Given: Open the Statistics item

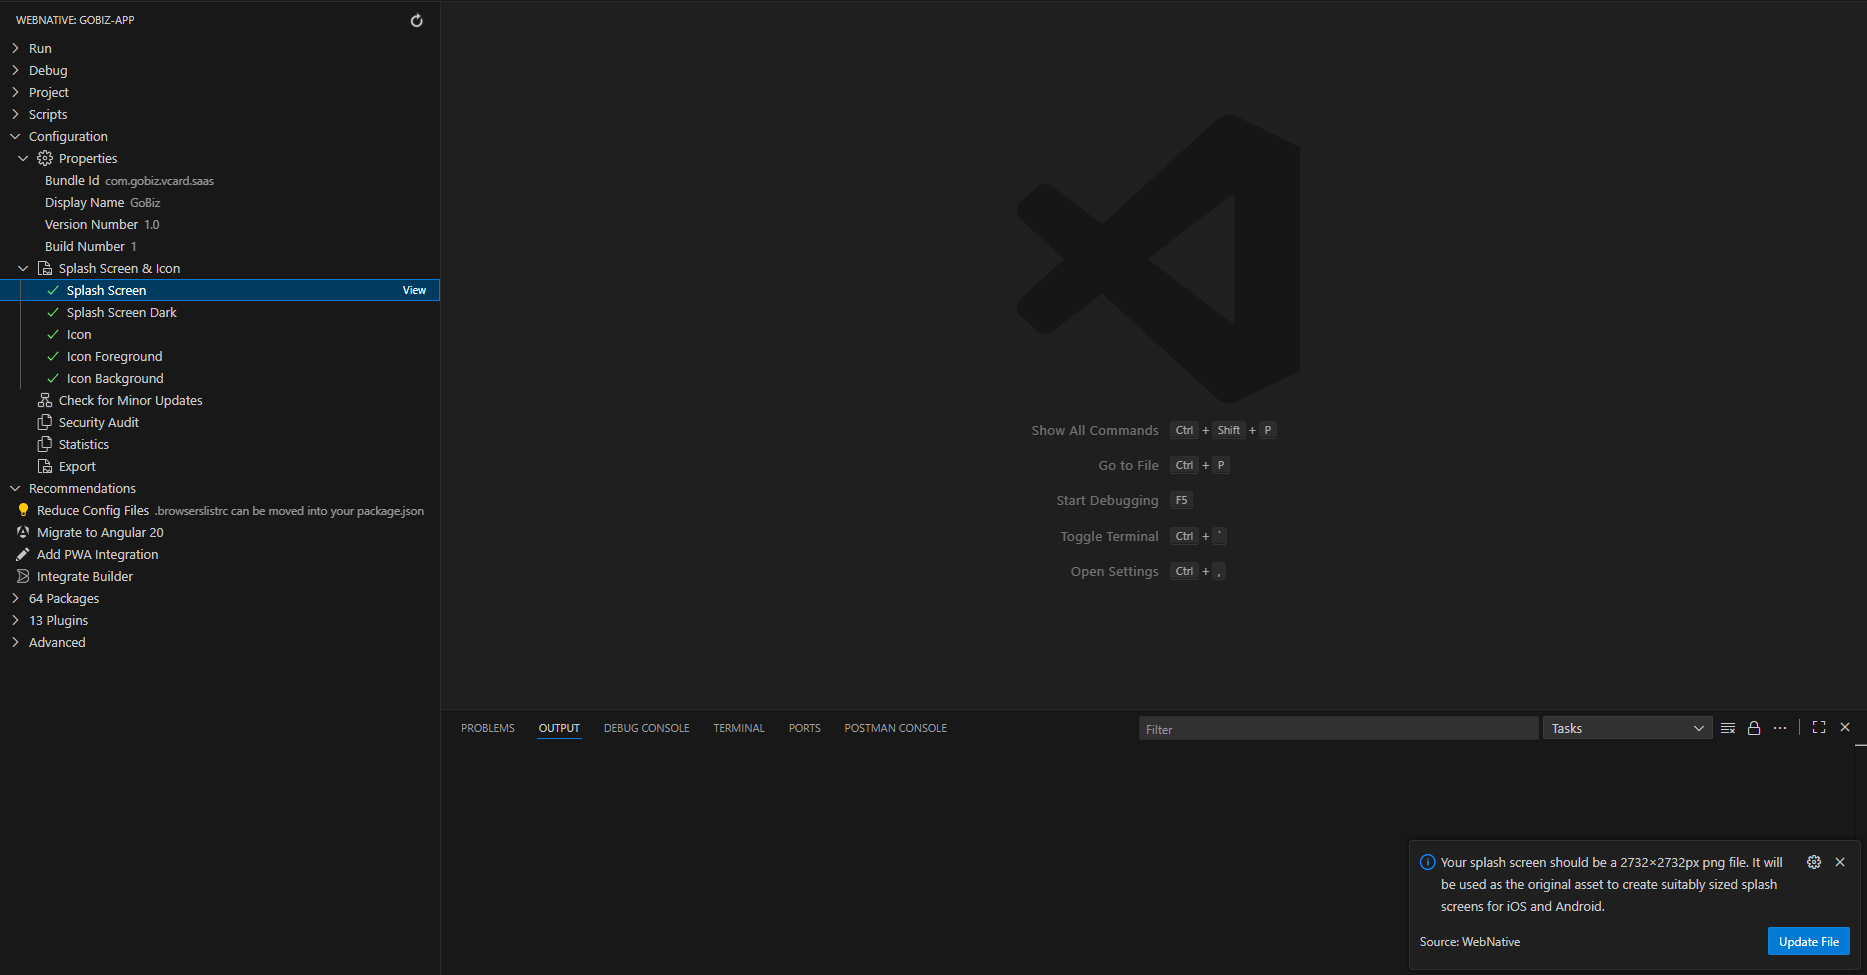Looking at the screenshot, I should [83, 445].
